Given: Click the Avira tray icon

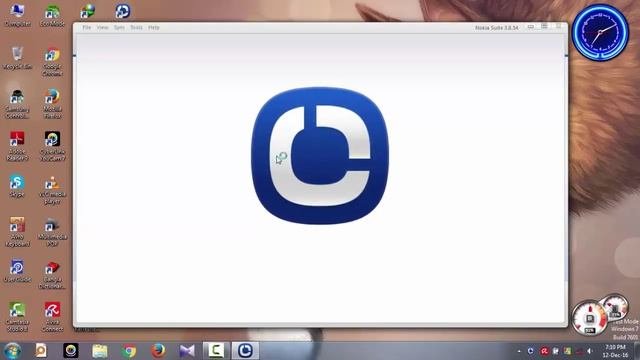Looking at the screenshot, I should point(544,351).
